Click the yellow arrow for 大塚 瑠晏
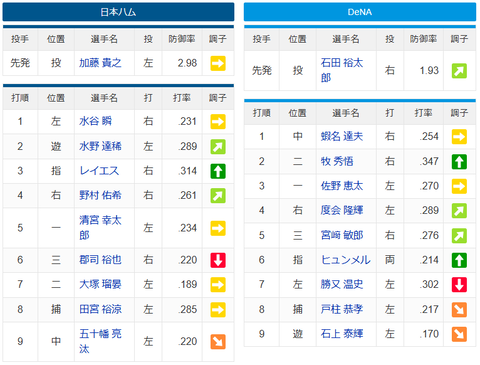 pos(218,285)
